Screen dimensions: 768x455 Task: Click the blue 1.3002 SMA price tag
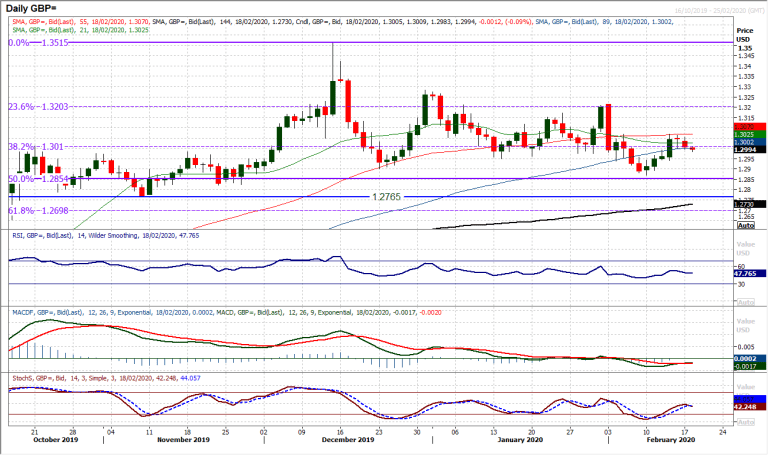click(x=750, y=142)
